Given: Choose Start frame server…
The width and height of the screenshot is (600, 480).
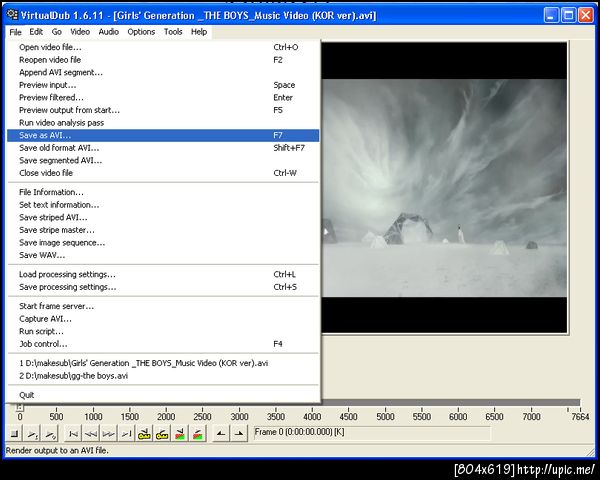Looking at the screenshot, I should 163,306.
